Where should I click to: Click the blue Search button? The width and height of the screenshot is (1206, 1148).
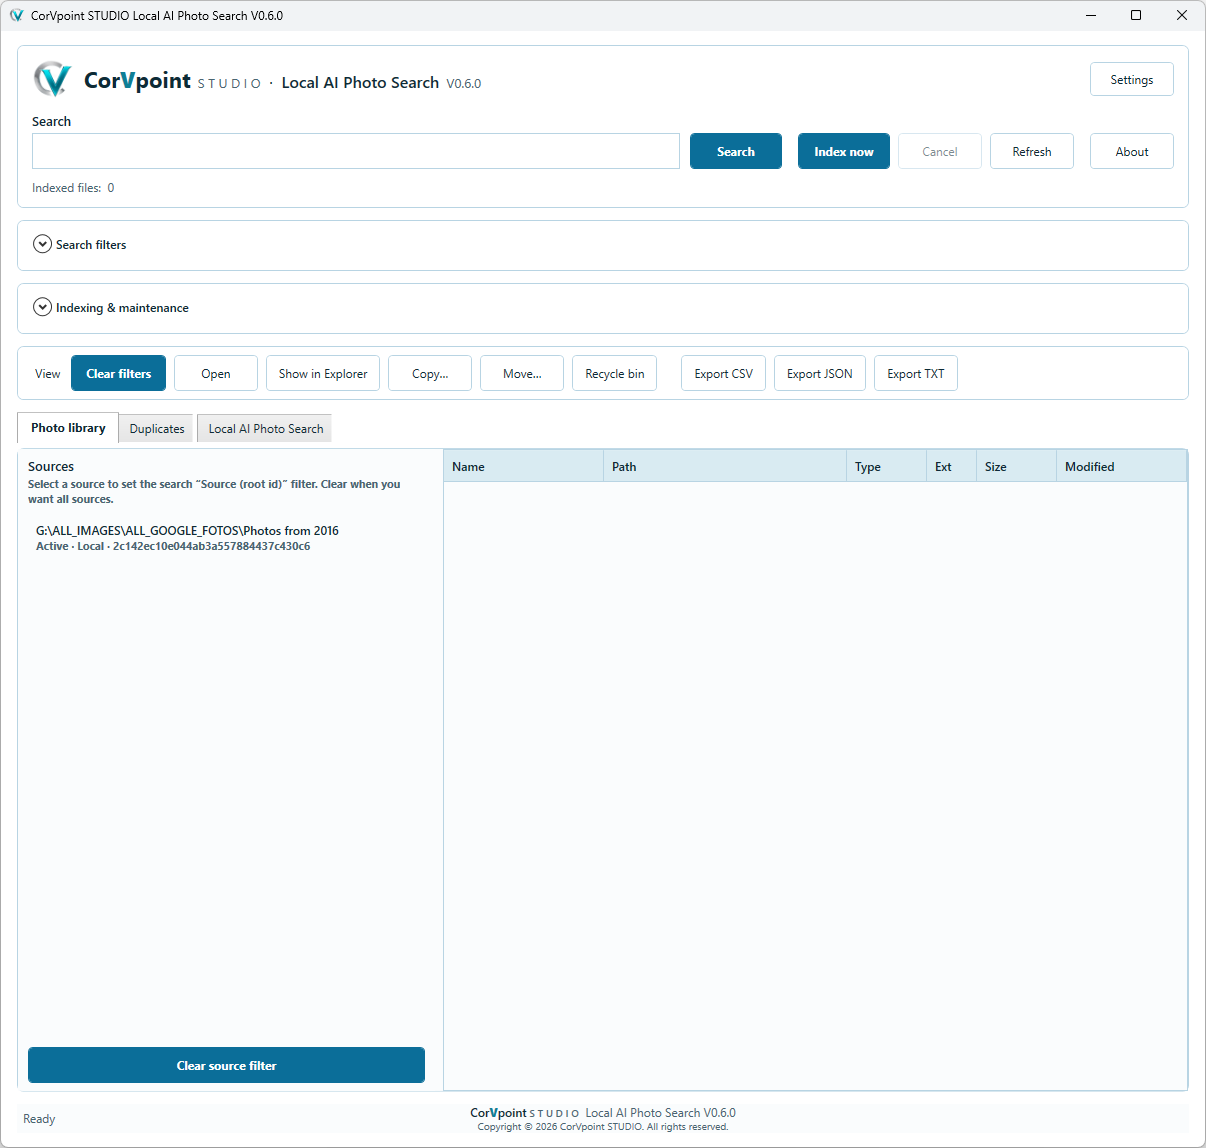tap(736, 151)
